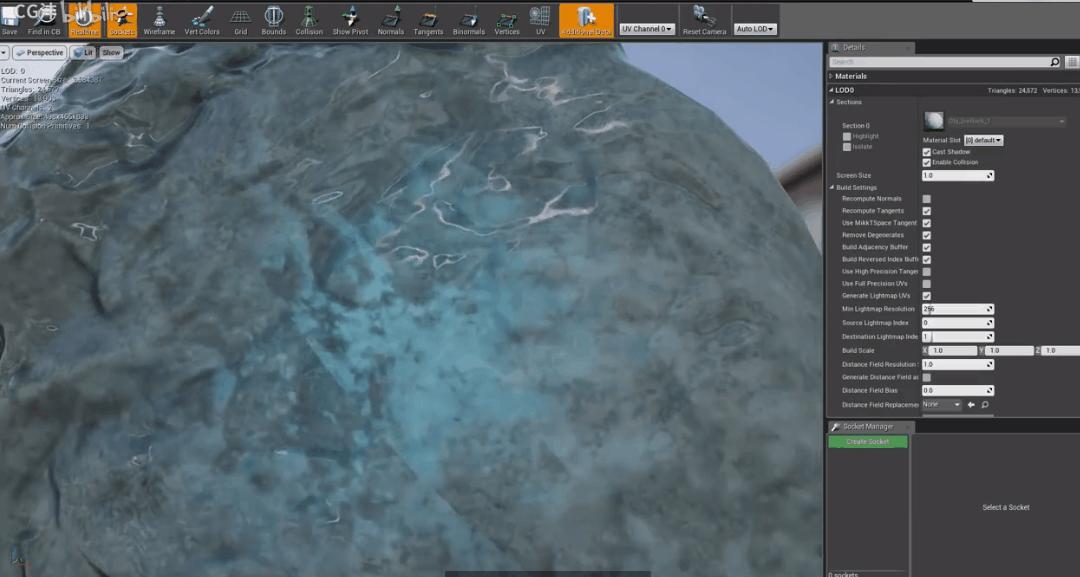This screenshot has width=1080, height=577.
Task: Show mesh Vertices
Action: [x=506, y=20]
